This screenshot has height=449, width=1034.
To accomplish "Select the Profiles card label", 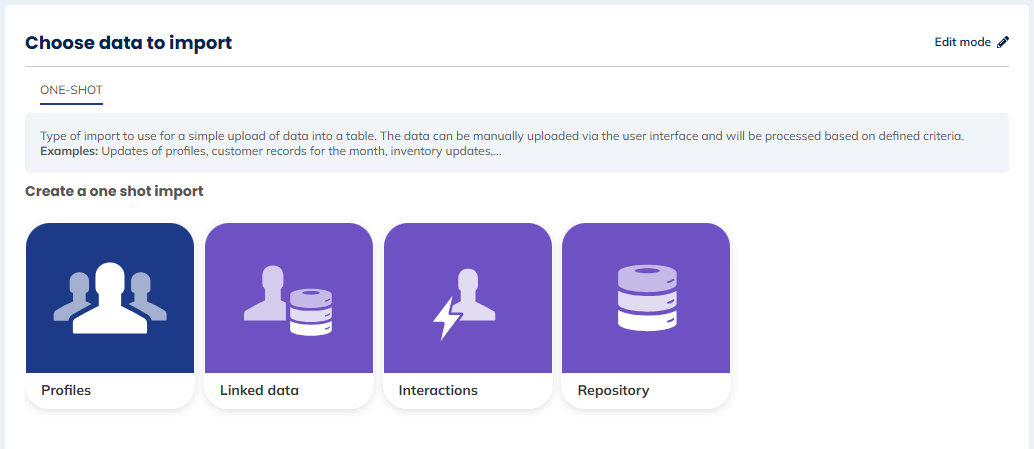I will point(66,390).
